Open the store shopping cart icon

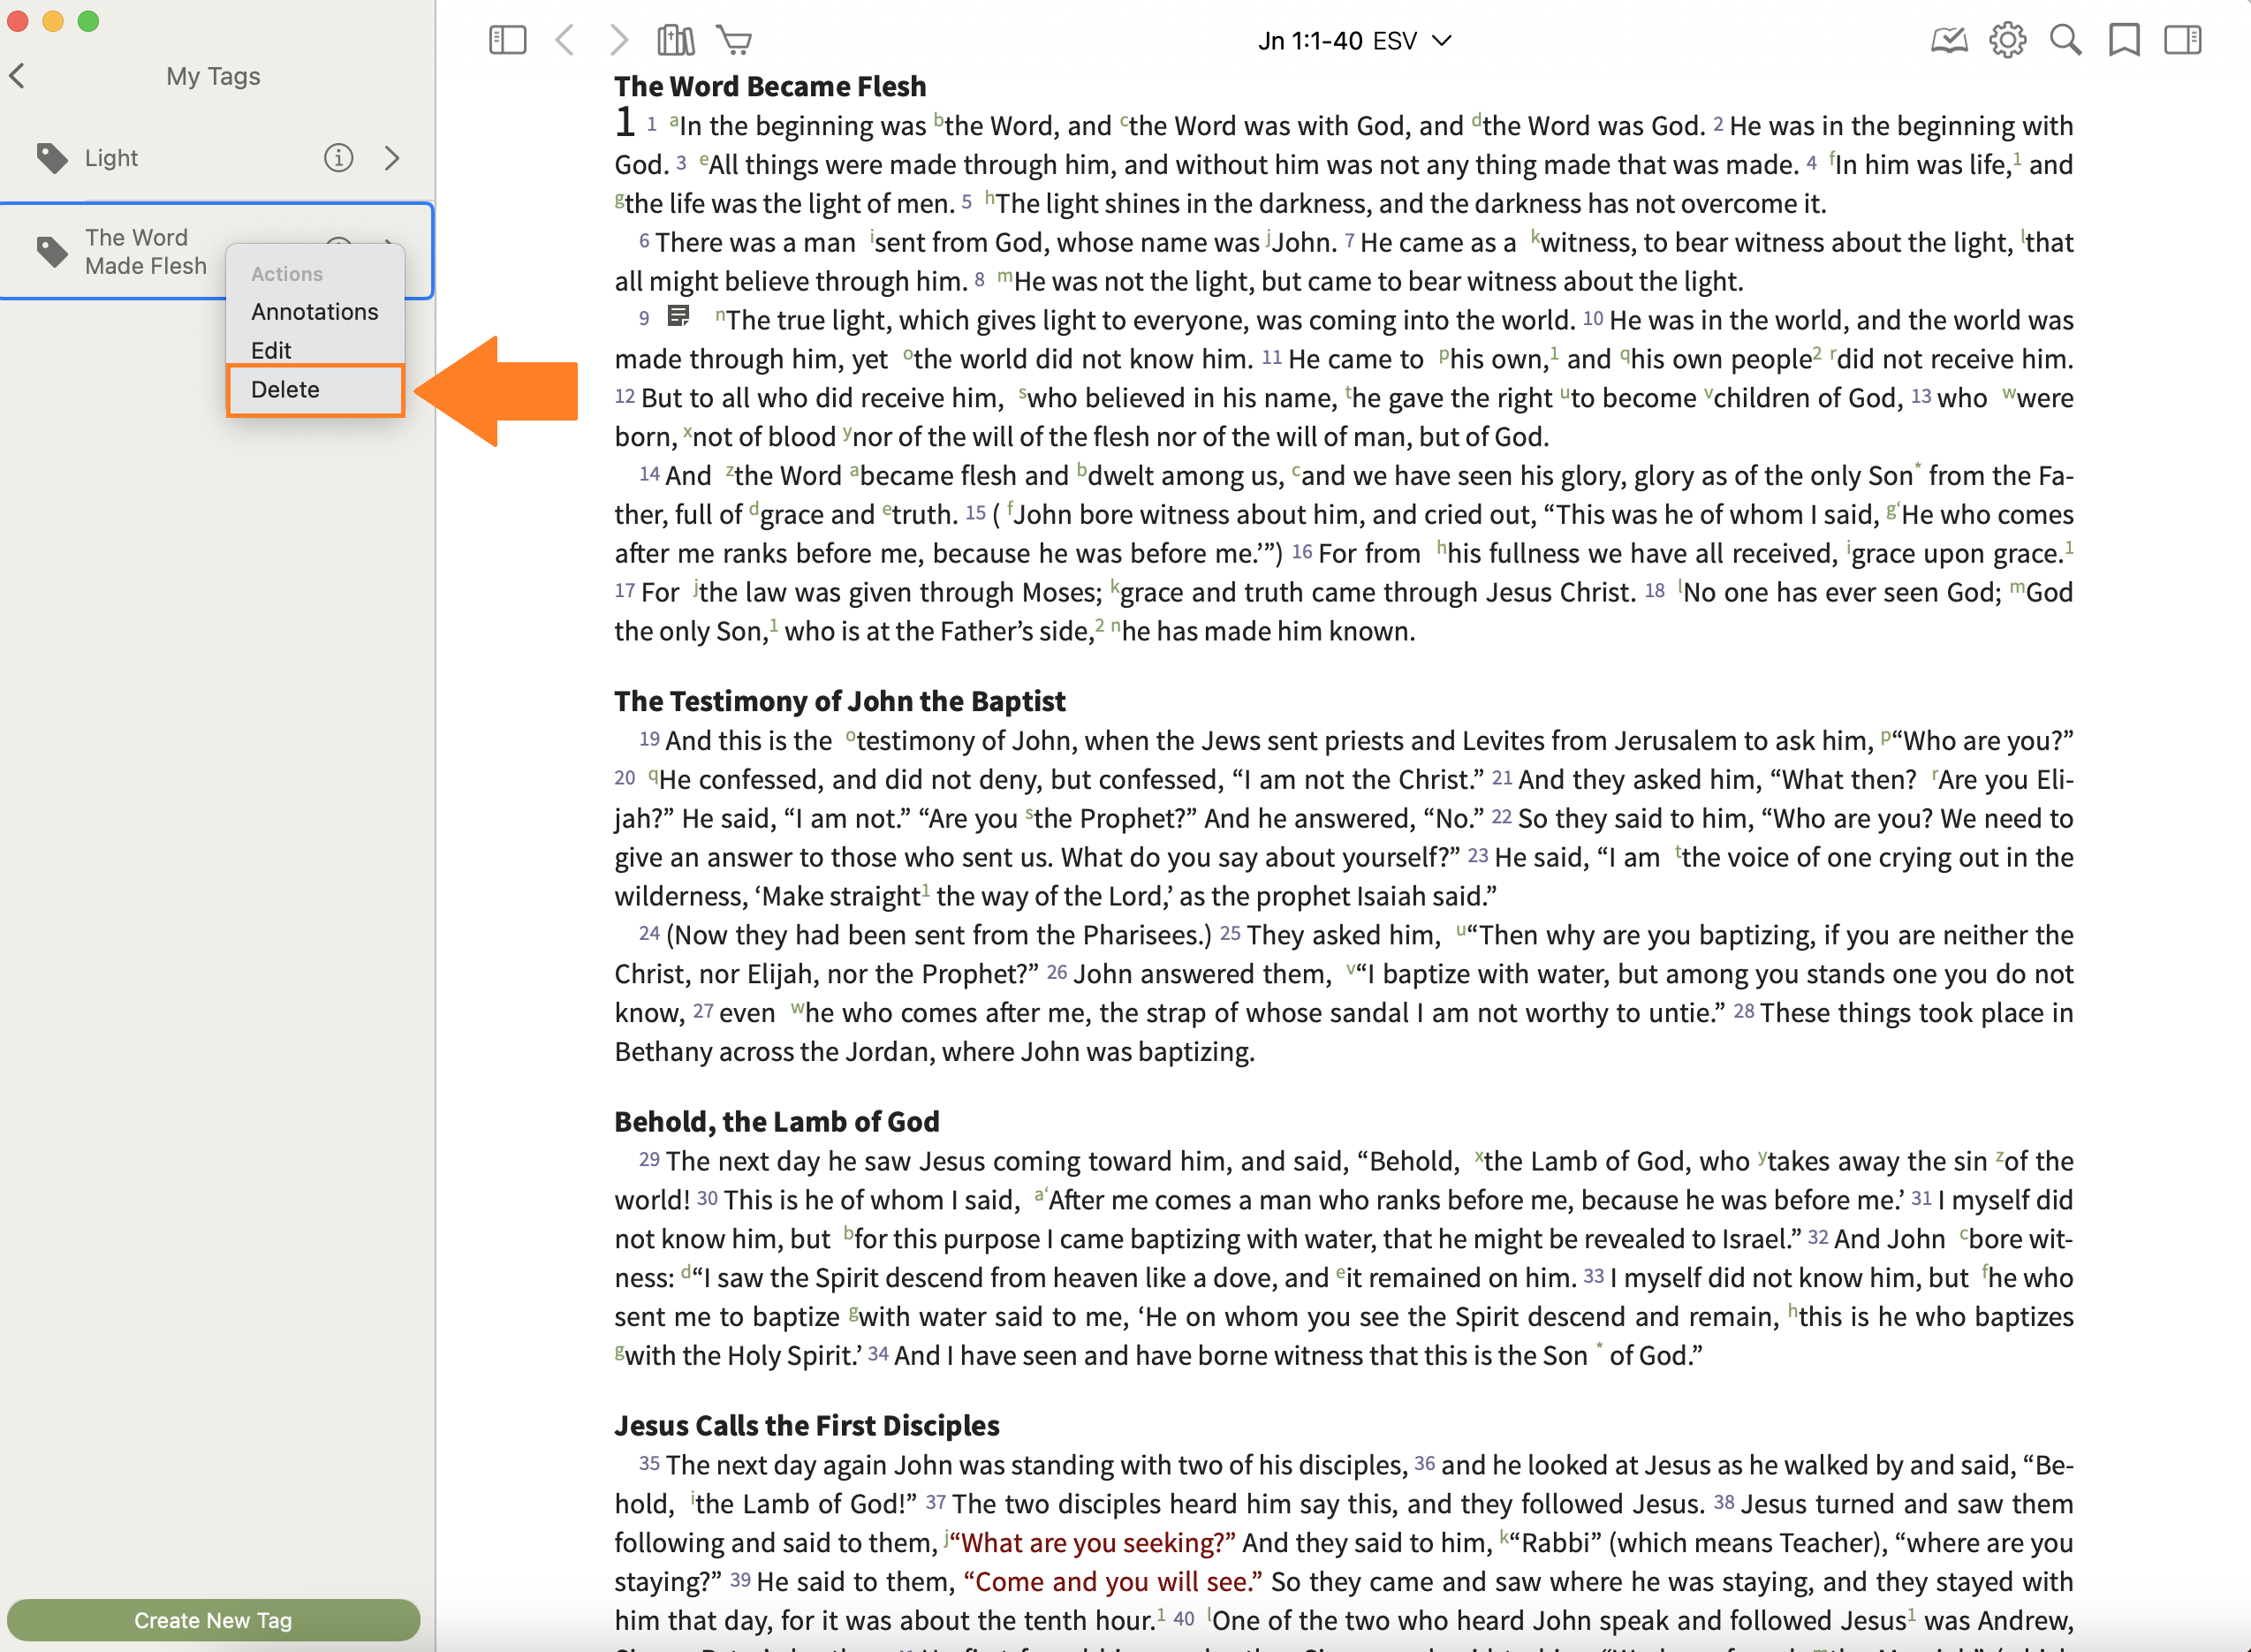click(734, 40)
